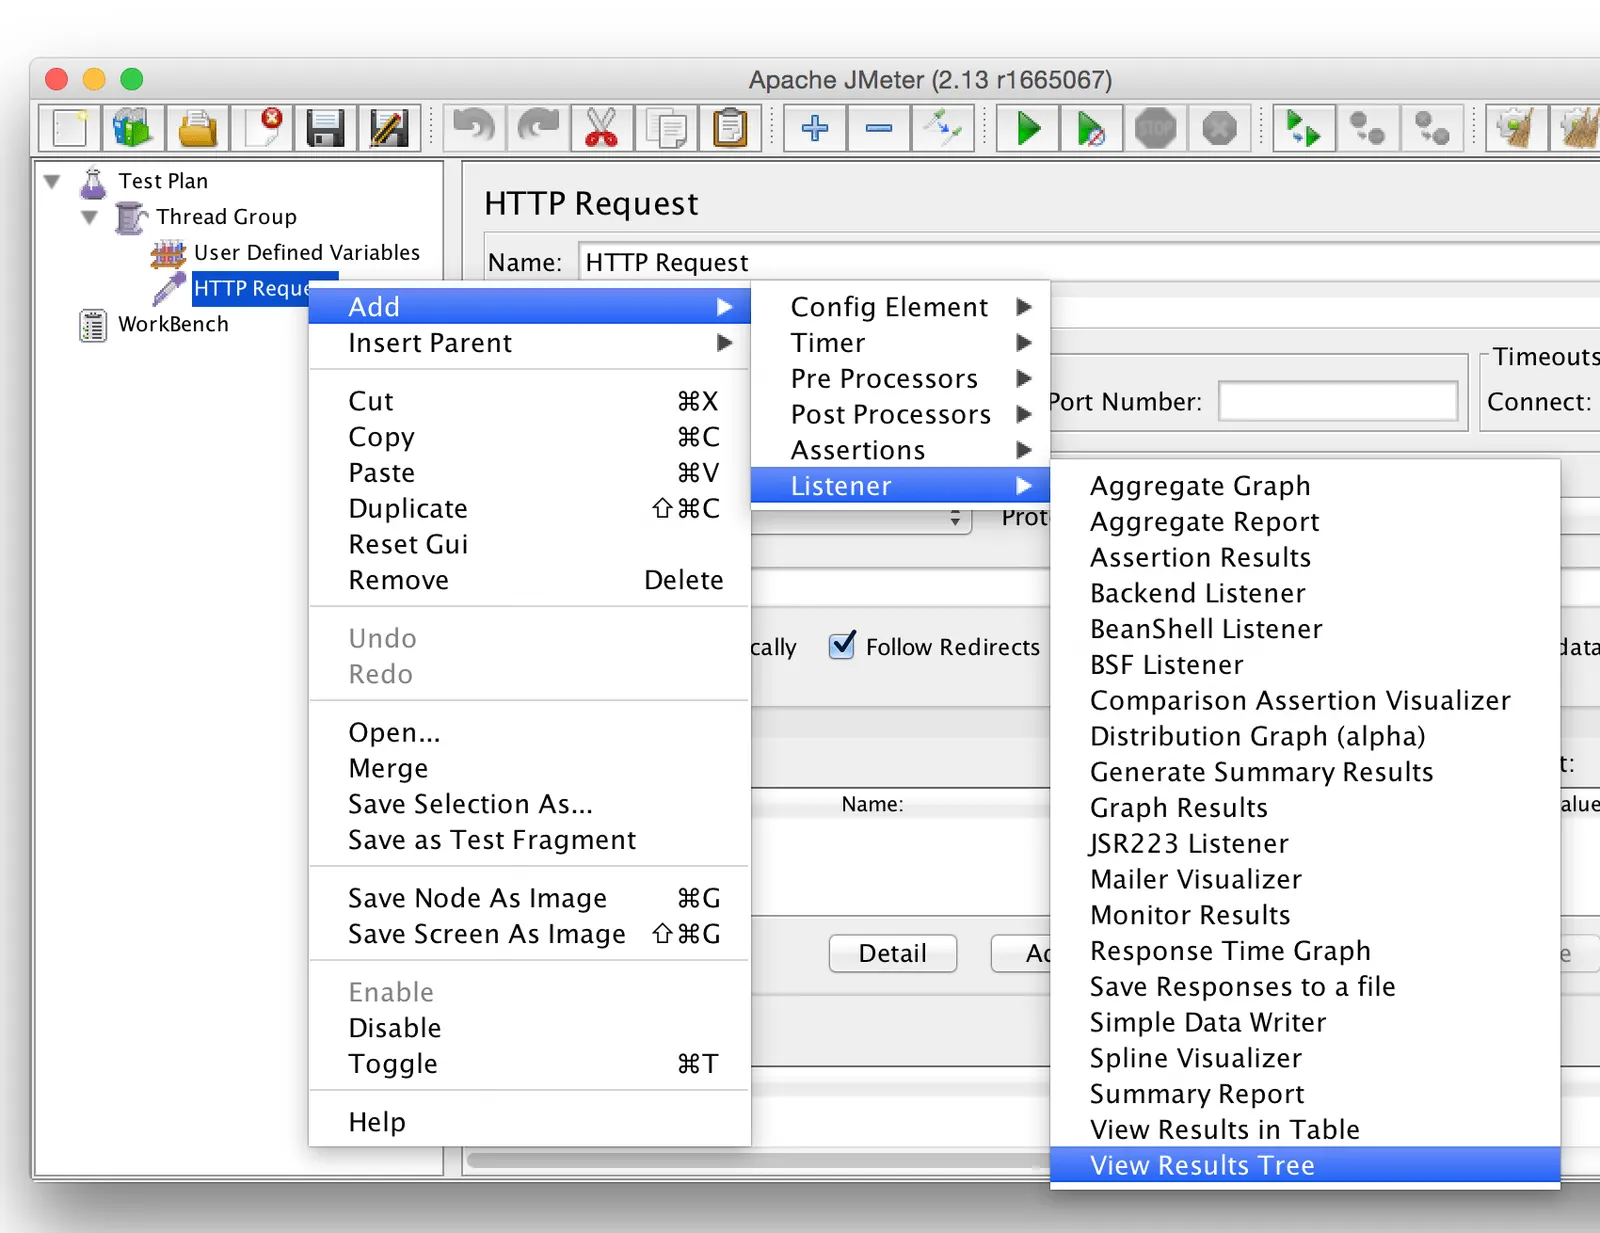This screenshot has height=1233, width=1600.
Task: Click the Open file folder icon
Action: point(197,128)
